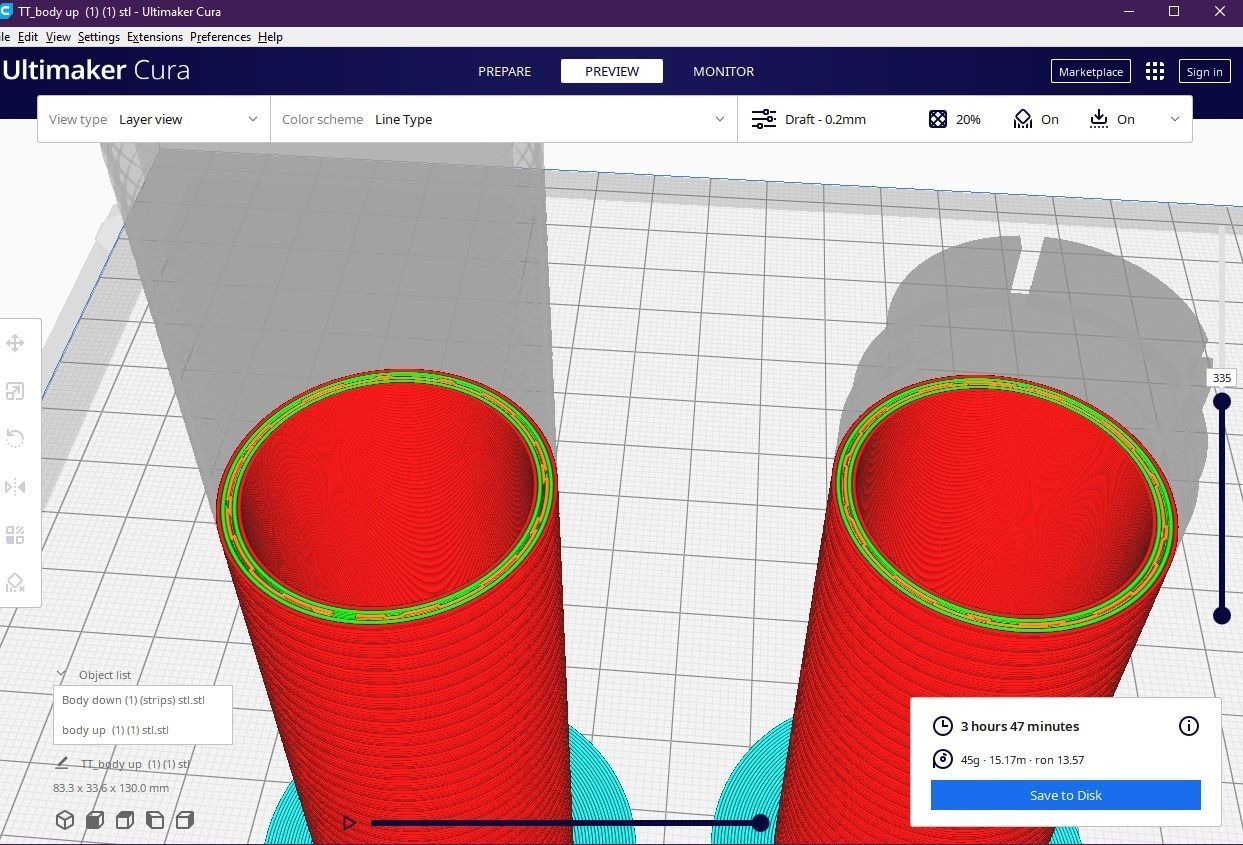Minimize the Cura window

[1129, 12]
